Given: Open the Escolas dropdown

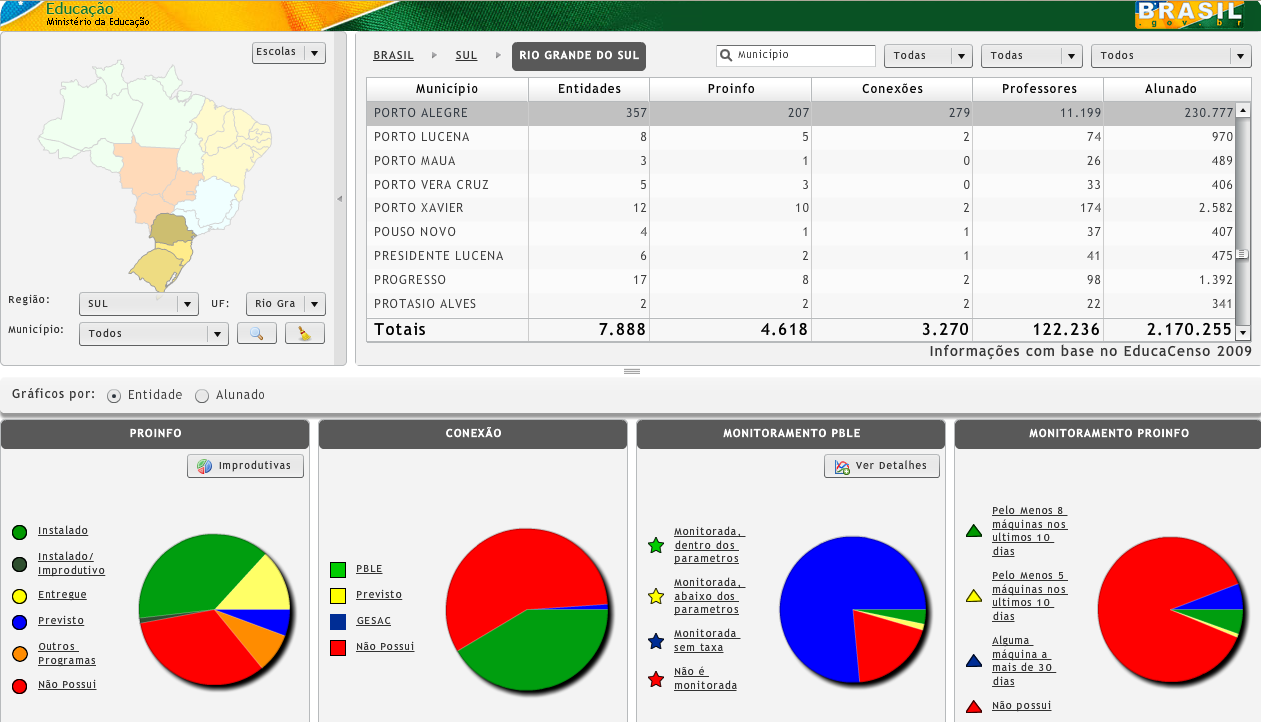Looking at the screenshot, I should coord(289,53).
